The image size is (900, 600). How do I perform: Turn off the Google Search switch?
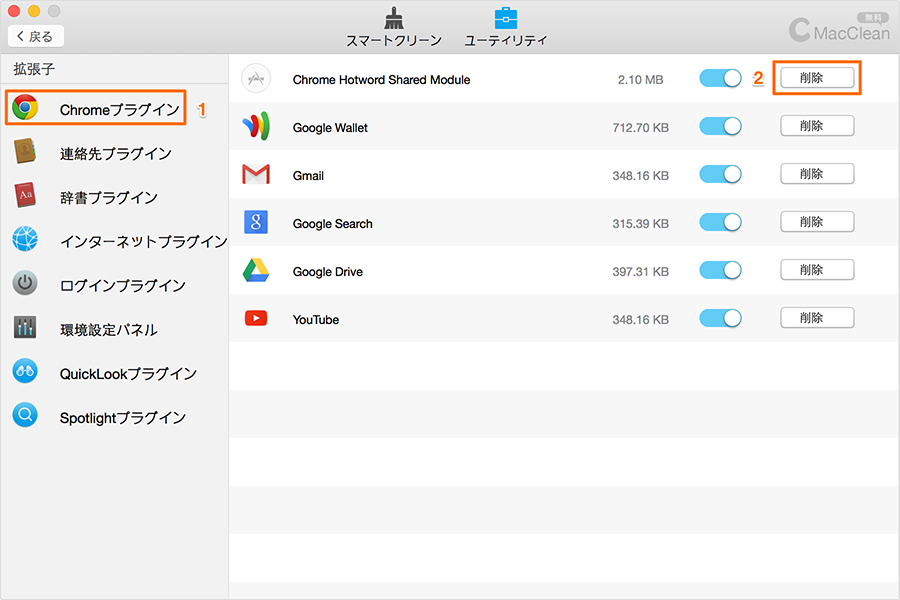(720, 222)
